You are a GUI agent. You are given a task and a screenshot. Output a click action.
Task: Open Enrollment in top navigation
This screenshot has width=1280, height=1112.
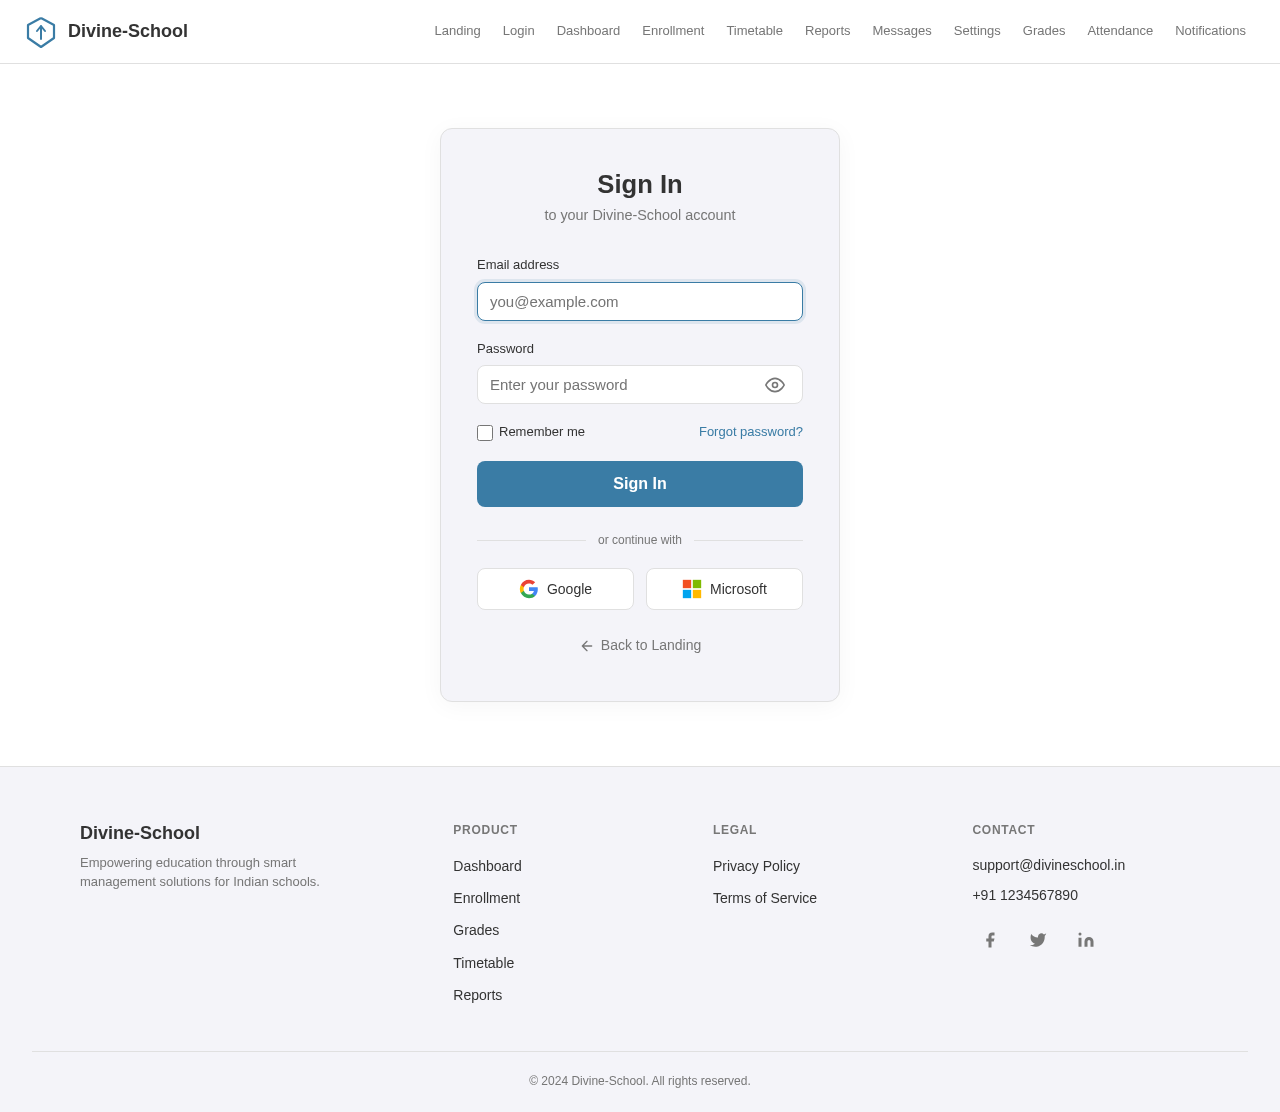point(673,31)
